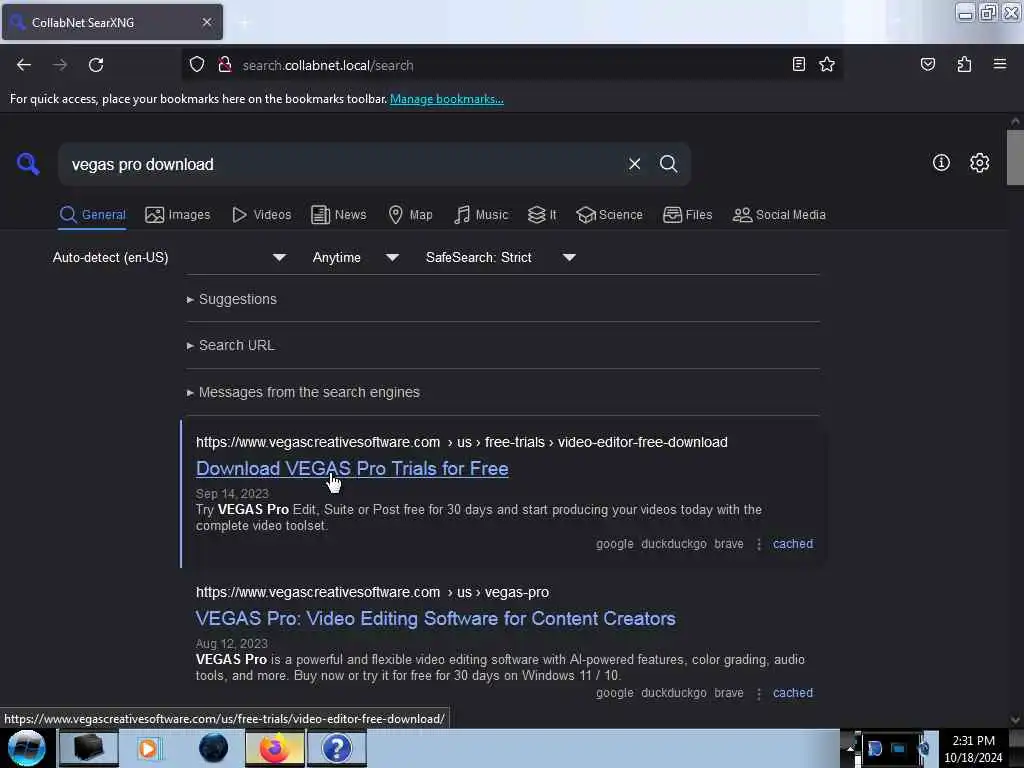Open the Anytime time range dropdown

tap(356, 257)
